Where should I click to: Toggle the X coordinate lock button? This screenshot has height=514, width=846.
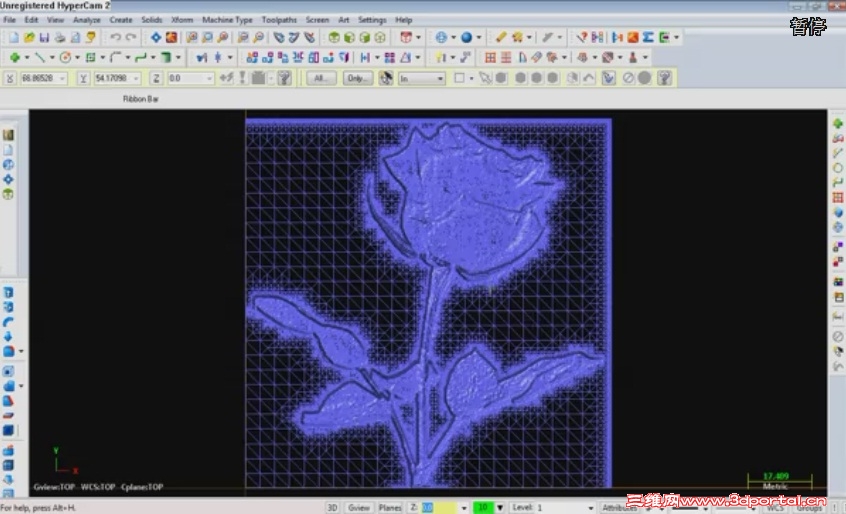click(x=10, y=78)
